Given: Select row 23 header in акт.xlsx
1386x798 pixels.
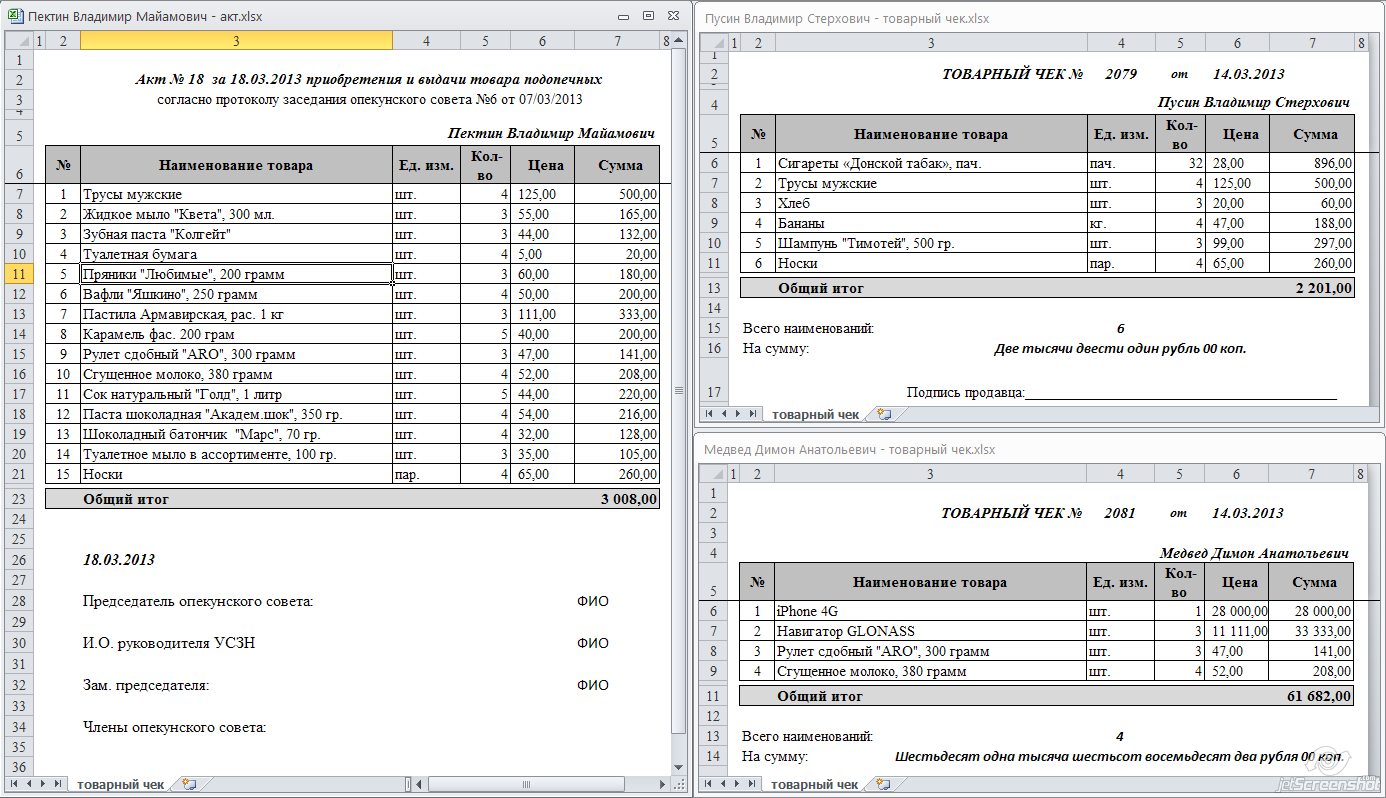Looking at the screenshot, I should 19,498.
